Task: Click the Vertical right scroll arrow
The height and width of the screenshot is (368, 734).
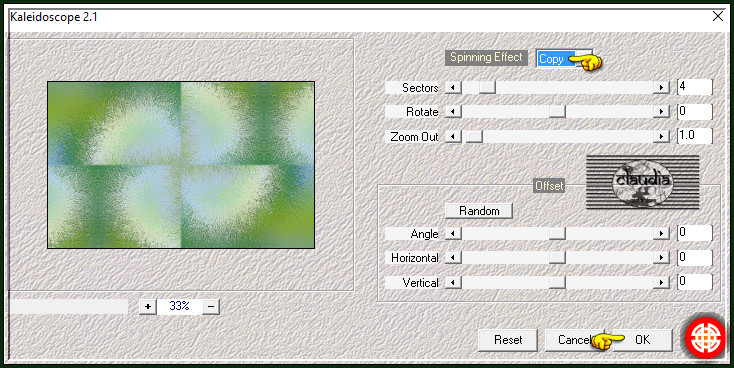Action: click(x=661, y=282)
